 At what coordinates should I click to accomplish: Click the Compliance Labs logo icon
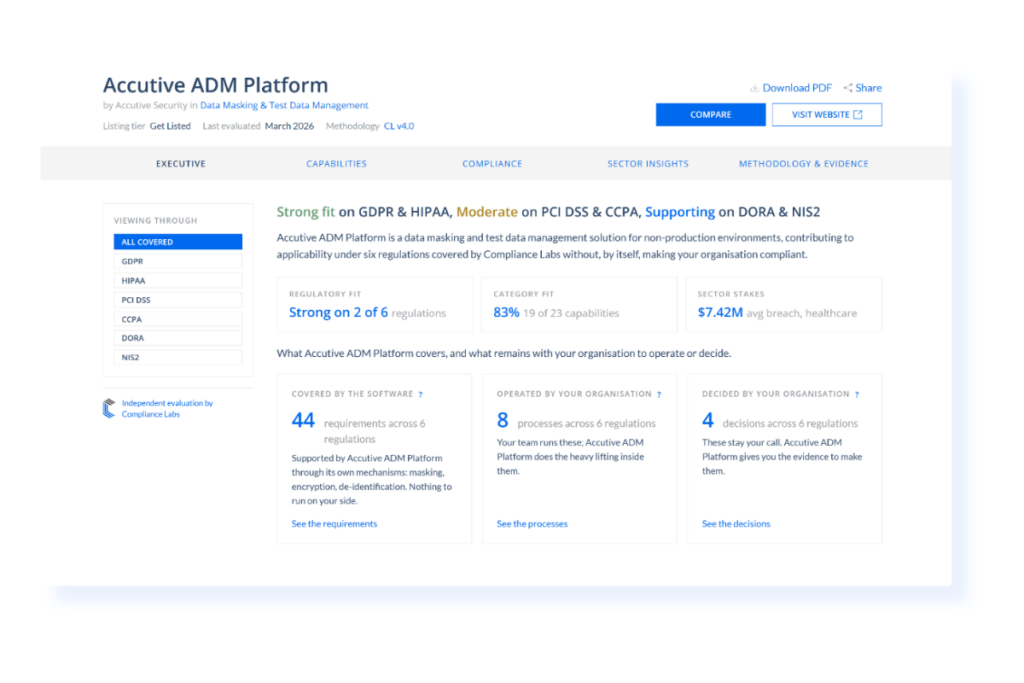[x=109, y=408]
